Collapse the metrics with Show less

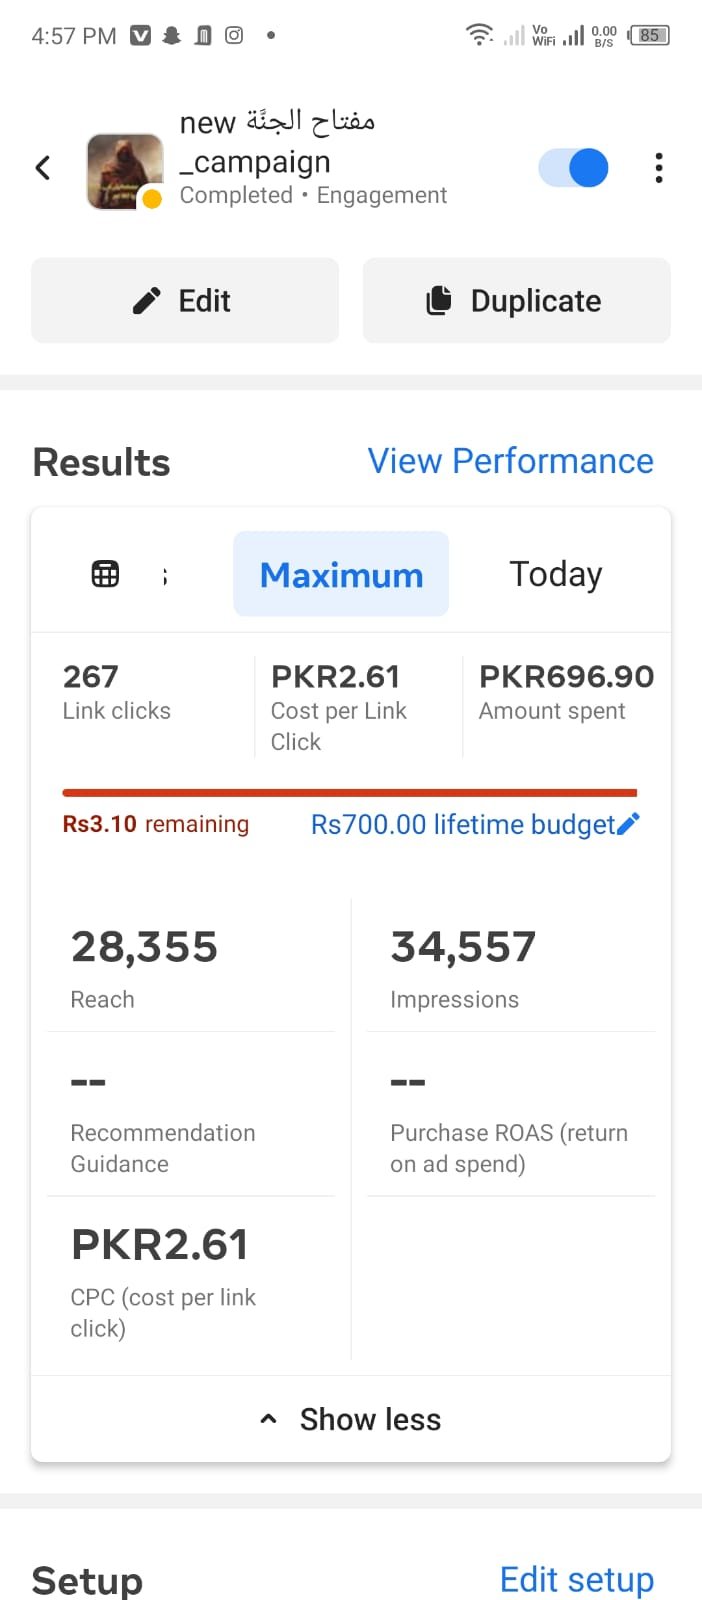[351, 1419]
